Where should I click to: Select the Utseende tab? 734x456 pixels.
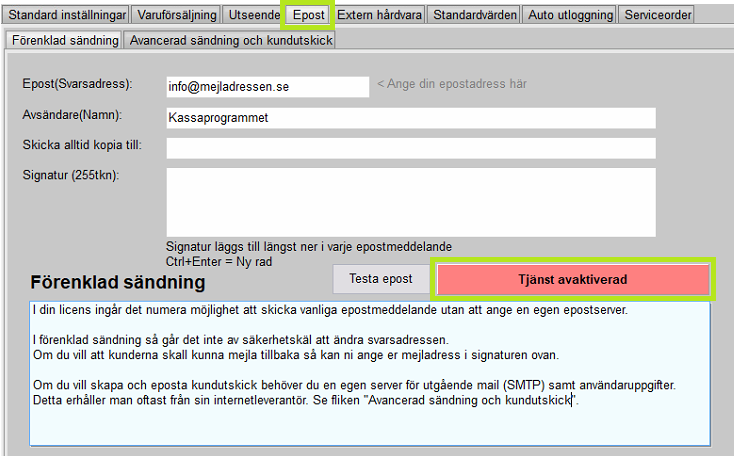(254, 15)
